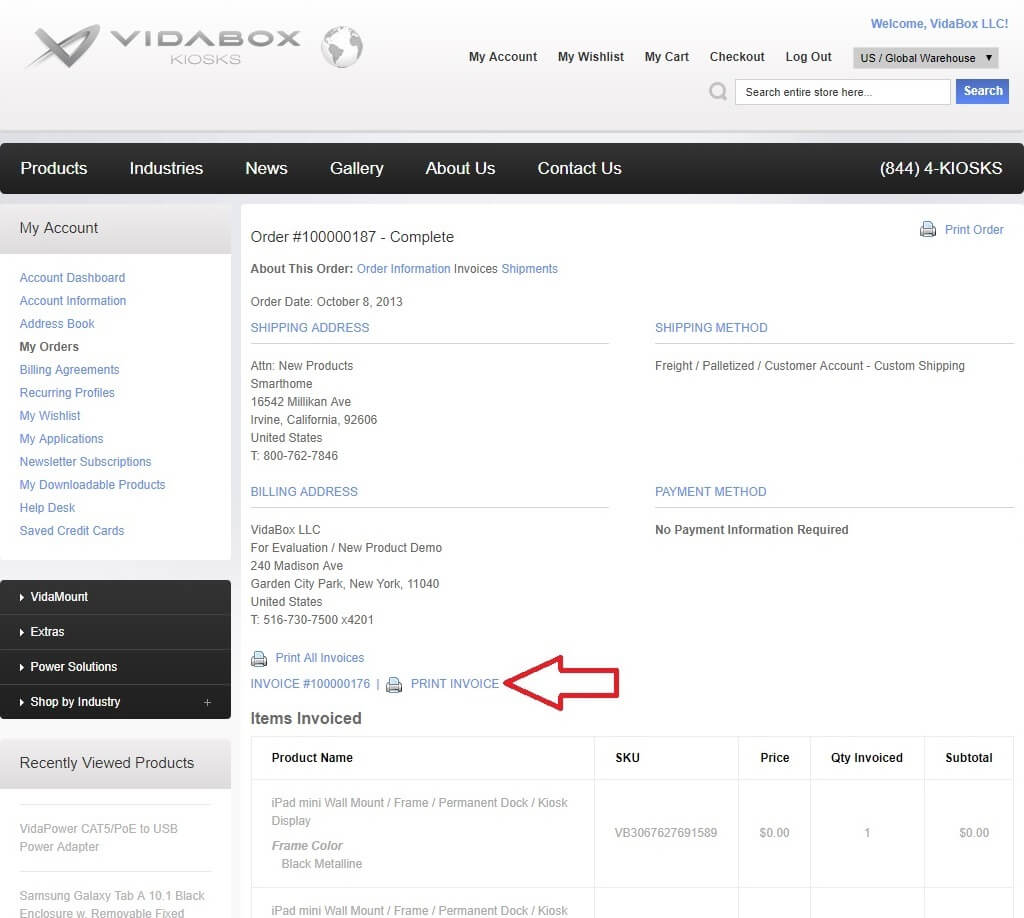Image resolution: width=1024 pixels, height=918 pixels.
Task: Click Order #100000187 - Complete heading
Action: (x=352, y=237)
